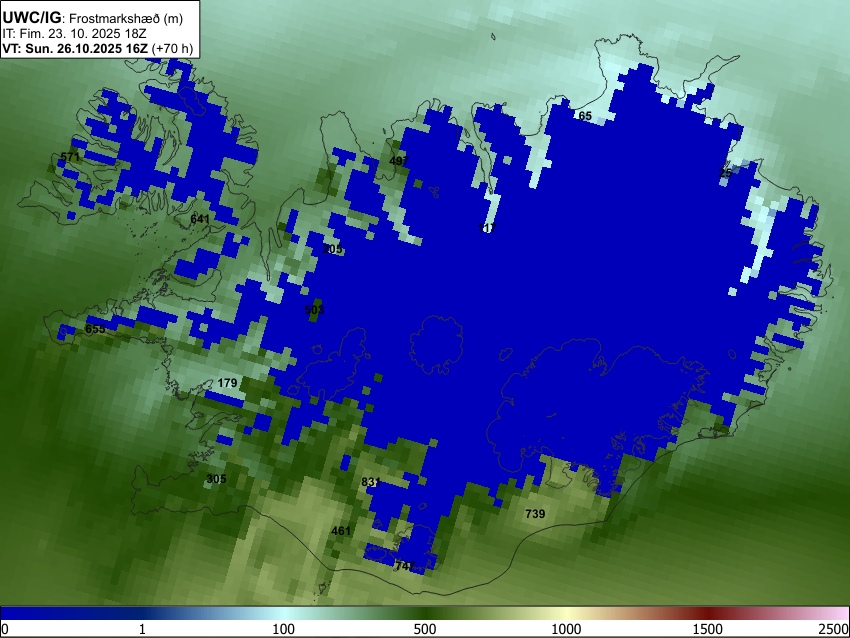Click the 461 value in the south
Viewport: 850px width, 638px height.
[341, 531]
